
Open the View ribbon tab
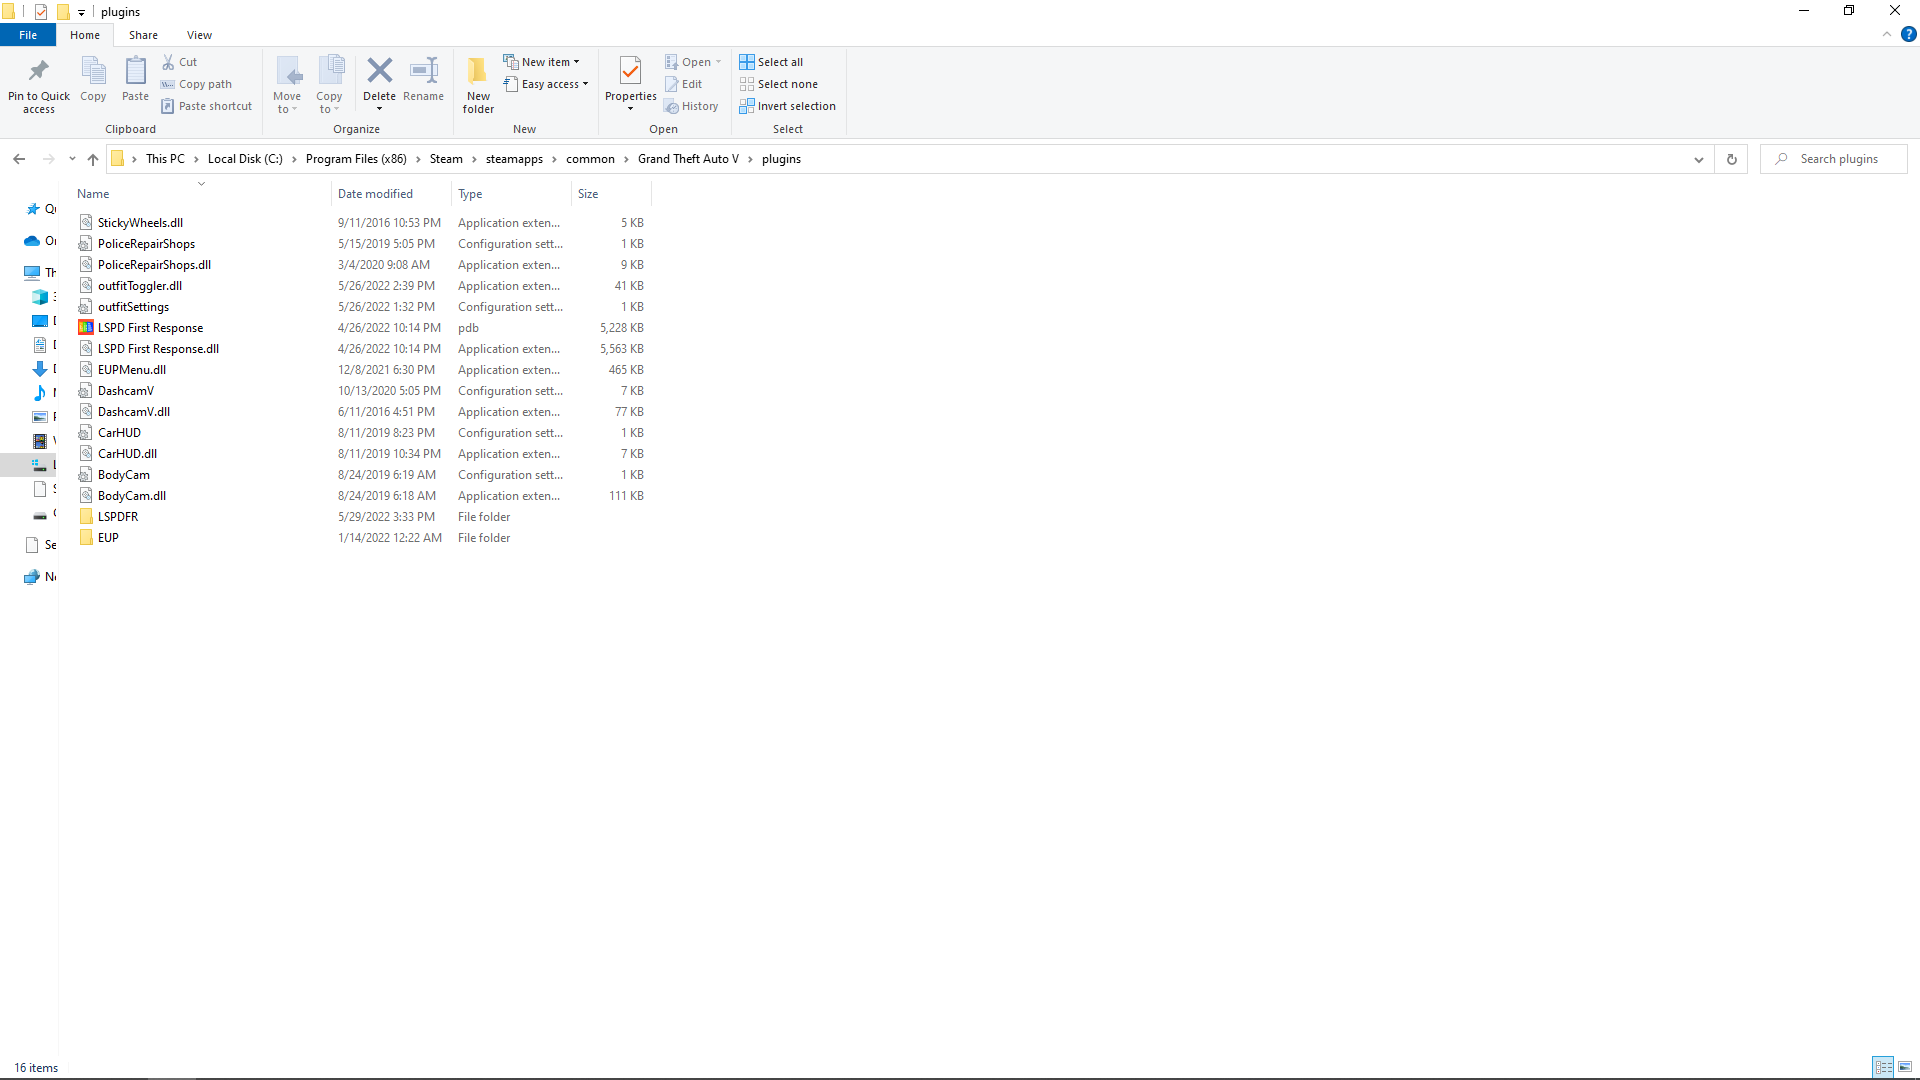(x=199, y=35)
